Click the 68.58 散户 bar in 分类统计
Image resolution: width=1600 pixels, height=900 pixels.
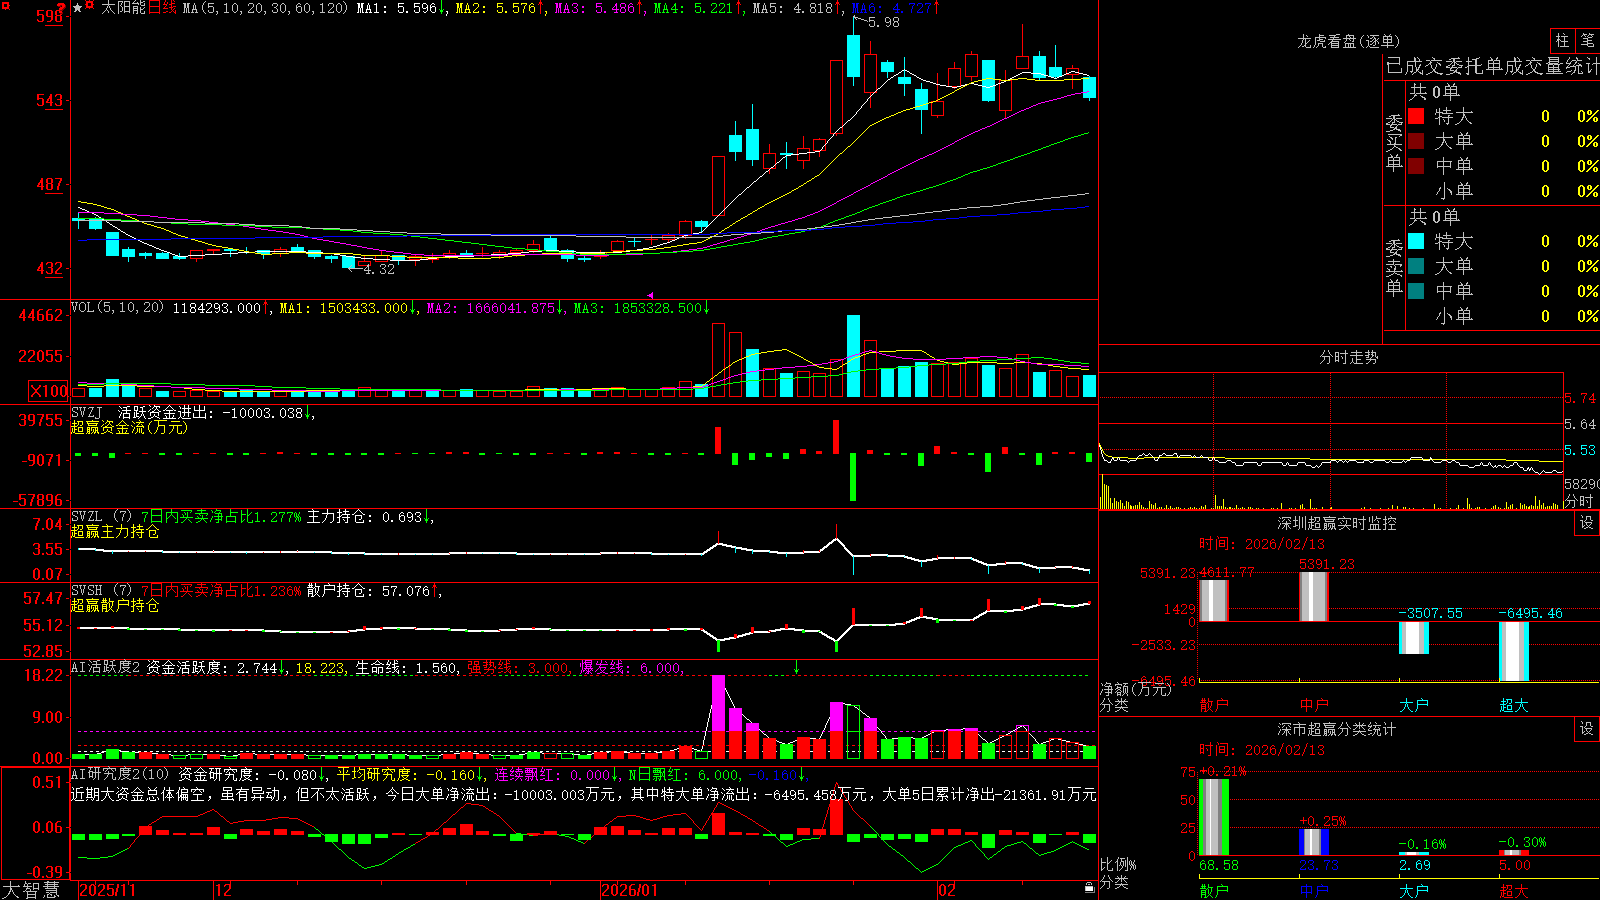pyautogui.click(x=1213, y=817)
